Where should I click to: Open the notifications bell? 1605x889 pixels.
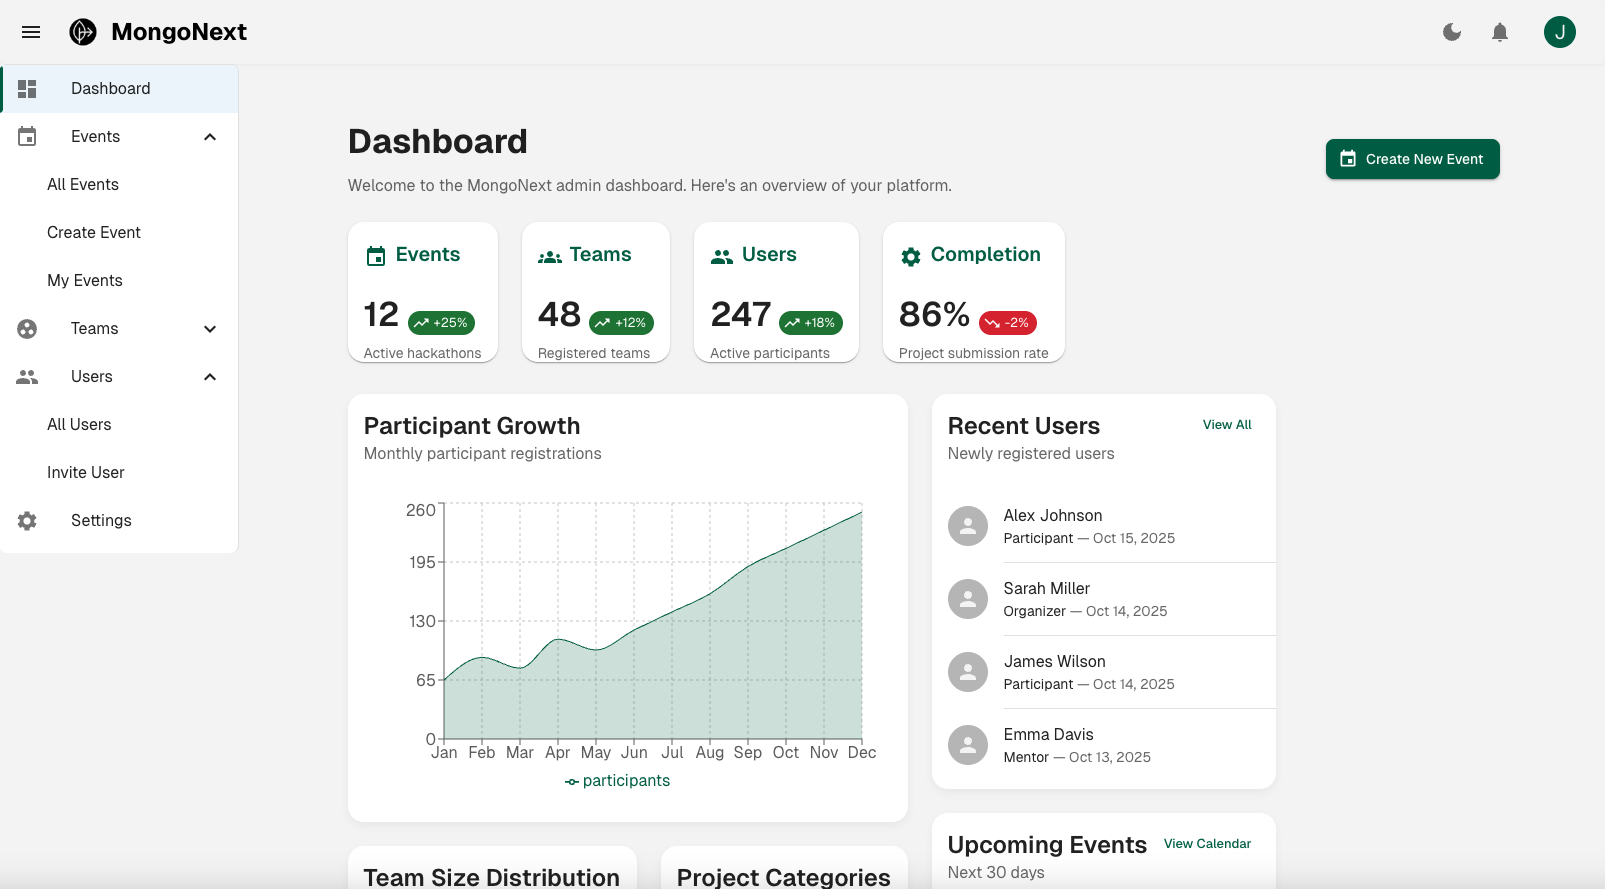coord(1500,32)
